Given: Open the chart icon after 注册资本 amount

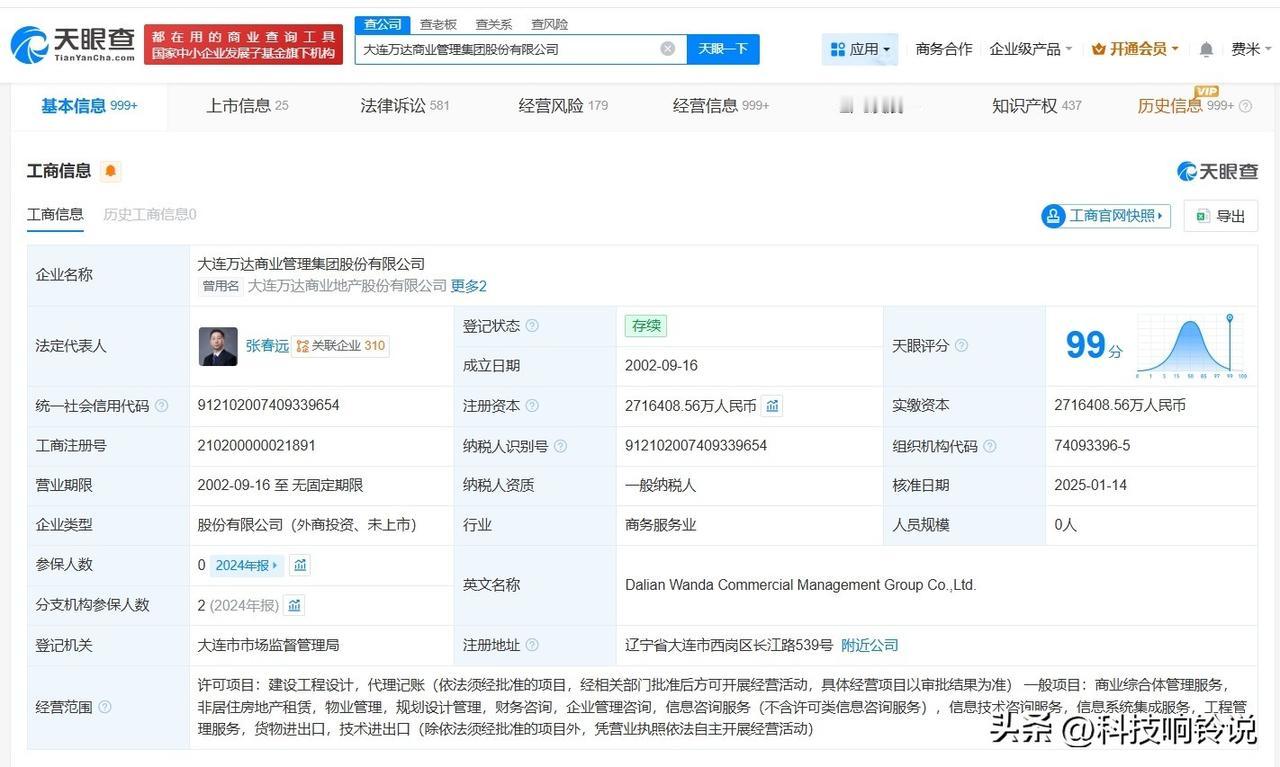Looking at the screenshot, I should tap(772, 406).
